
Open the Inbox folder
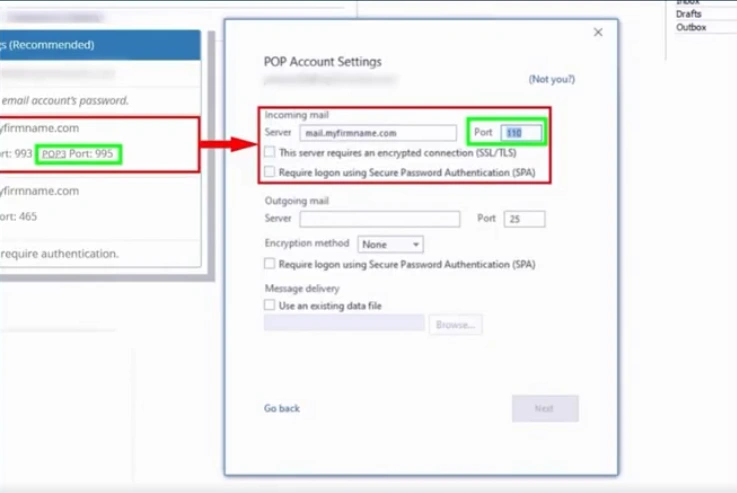688,3
